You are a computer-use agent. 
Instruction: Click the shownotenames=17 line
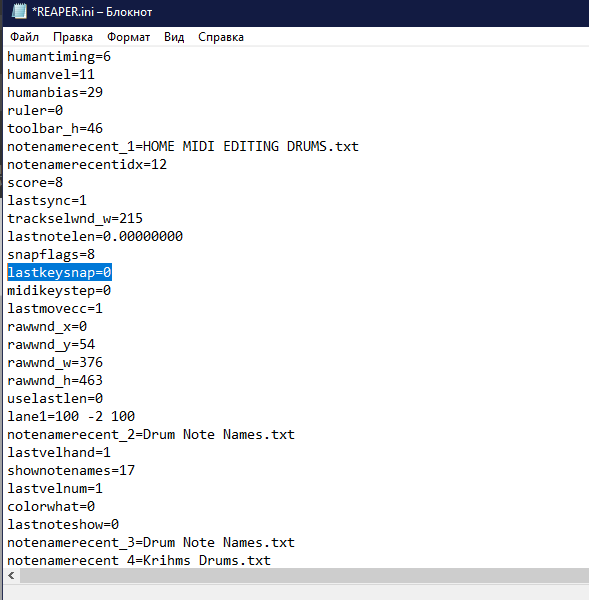71,470
